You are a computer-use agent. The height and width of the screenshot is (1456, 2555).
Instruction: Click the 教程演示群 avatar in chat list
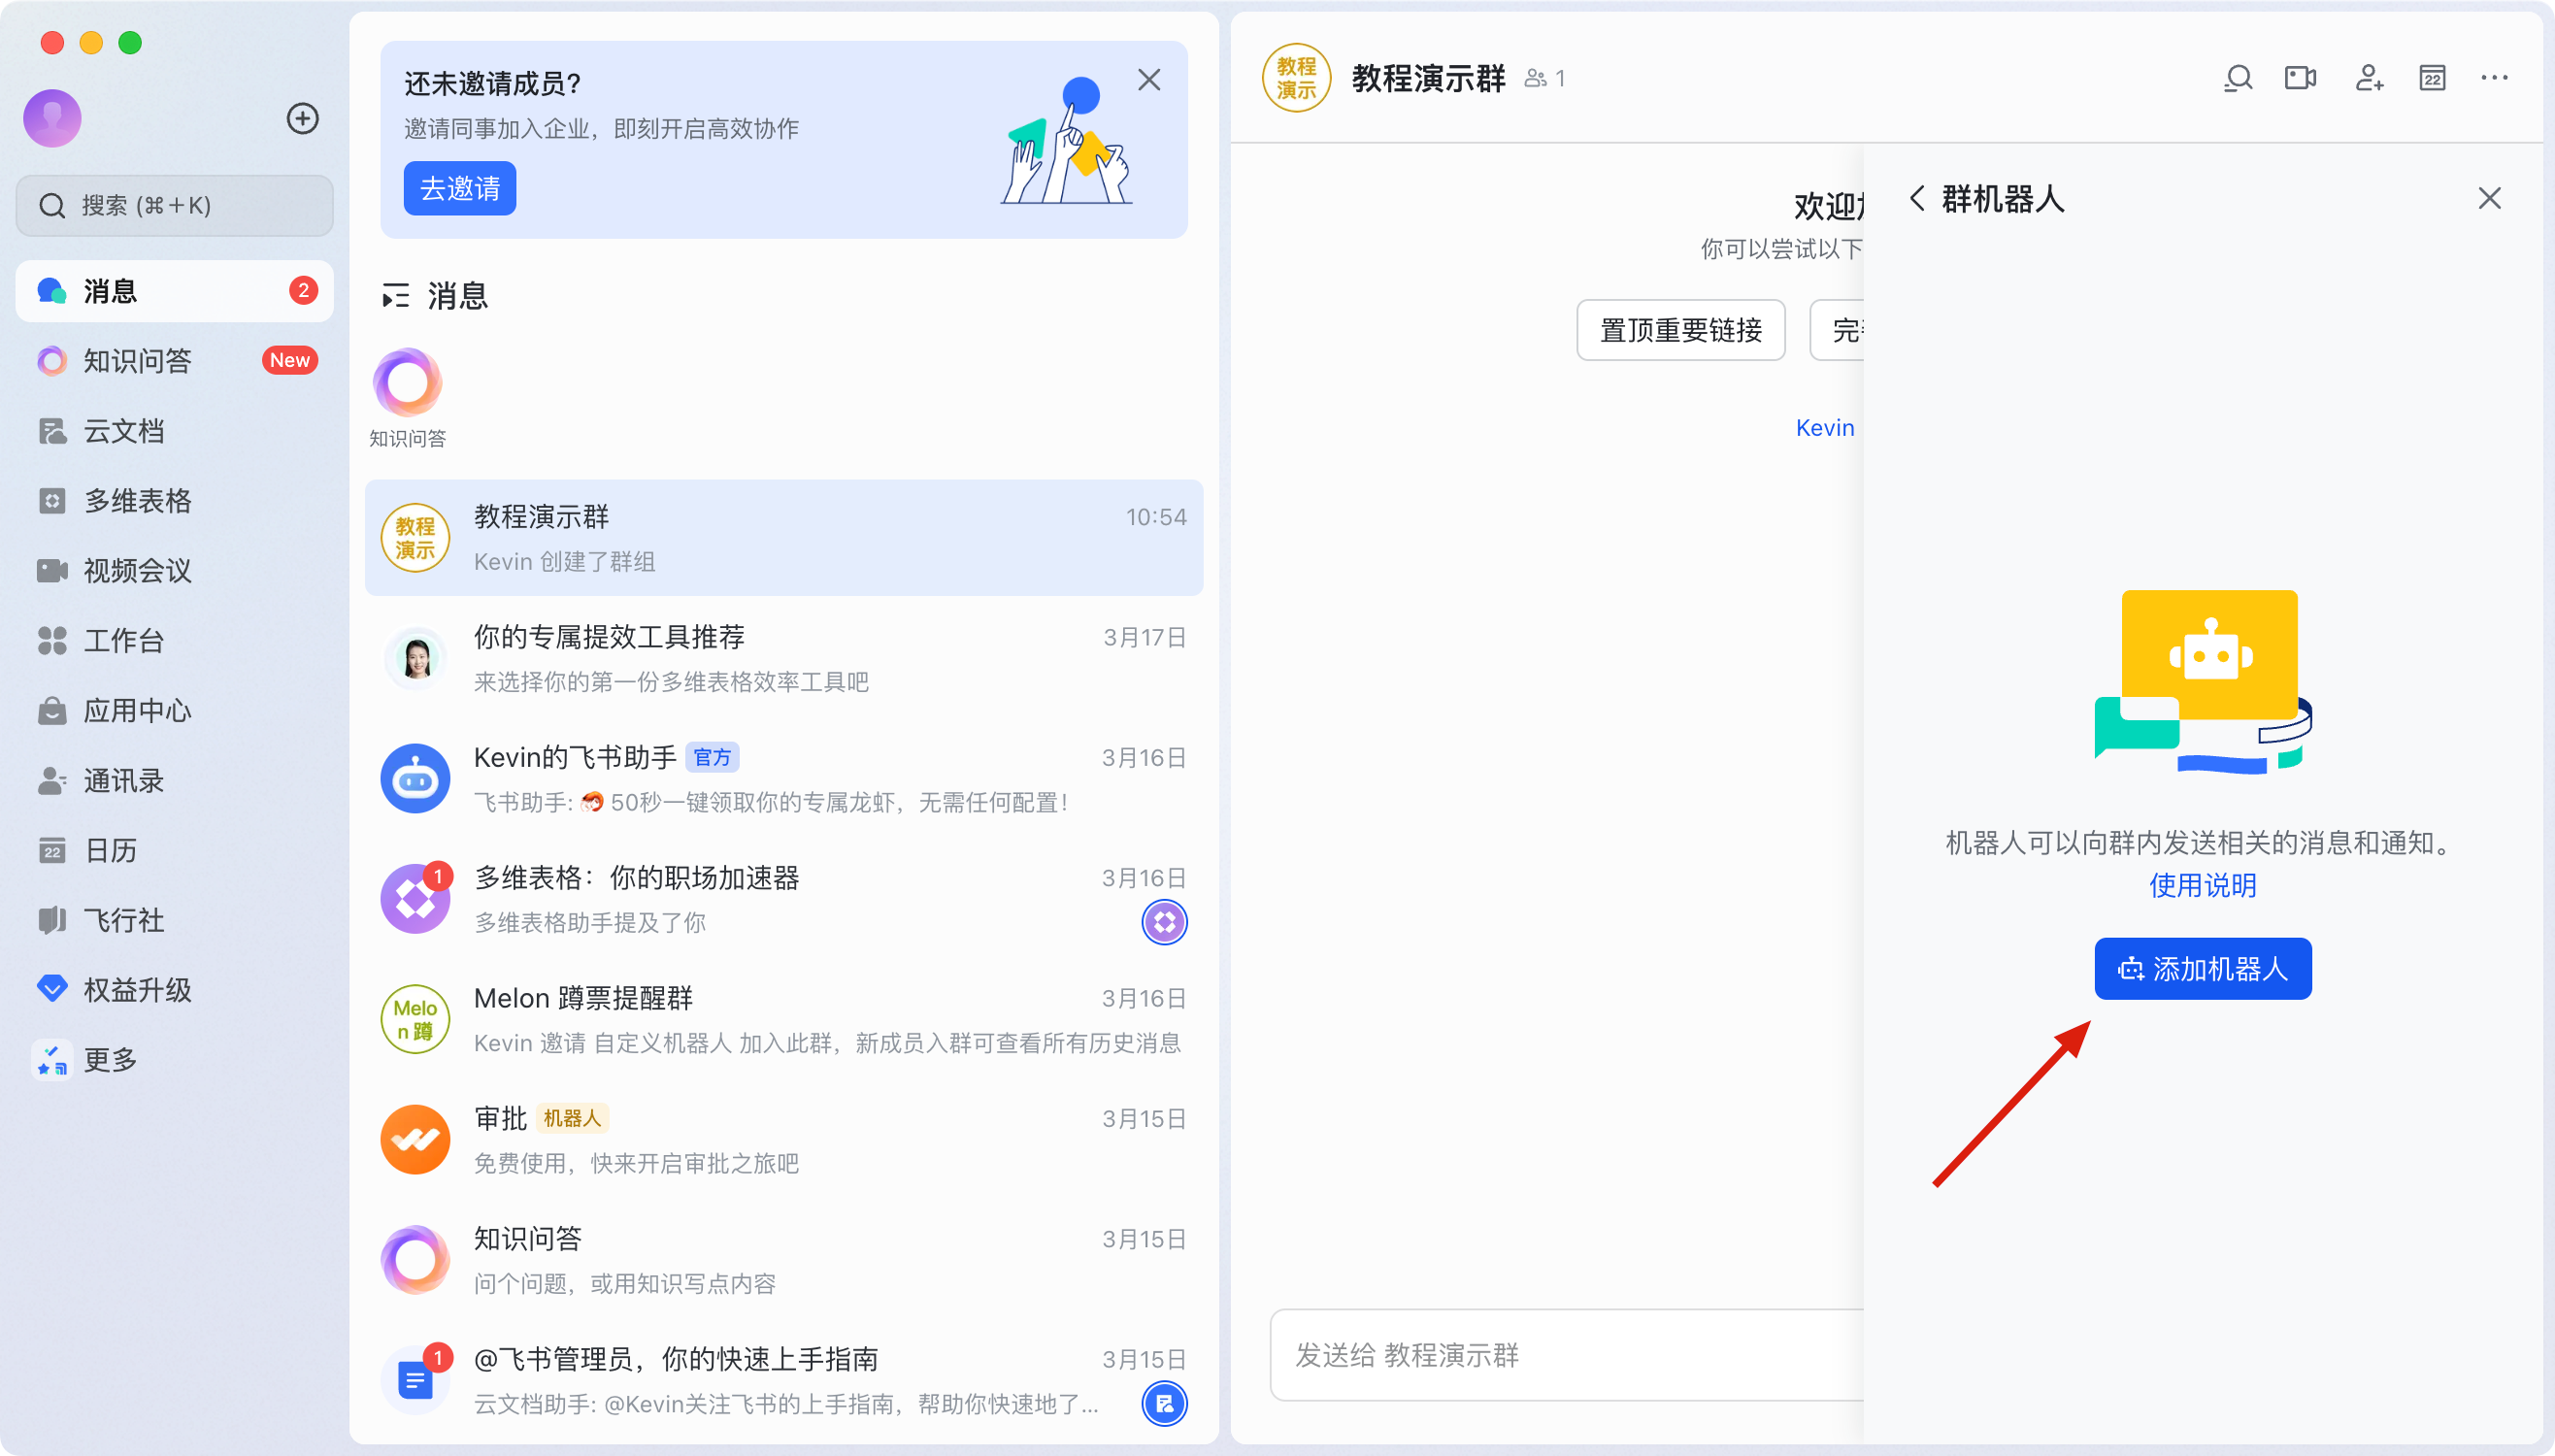point(415,538)
